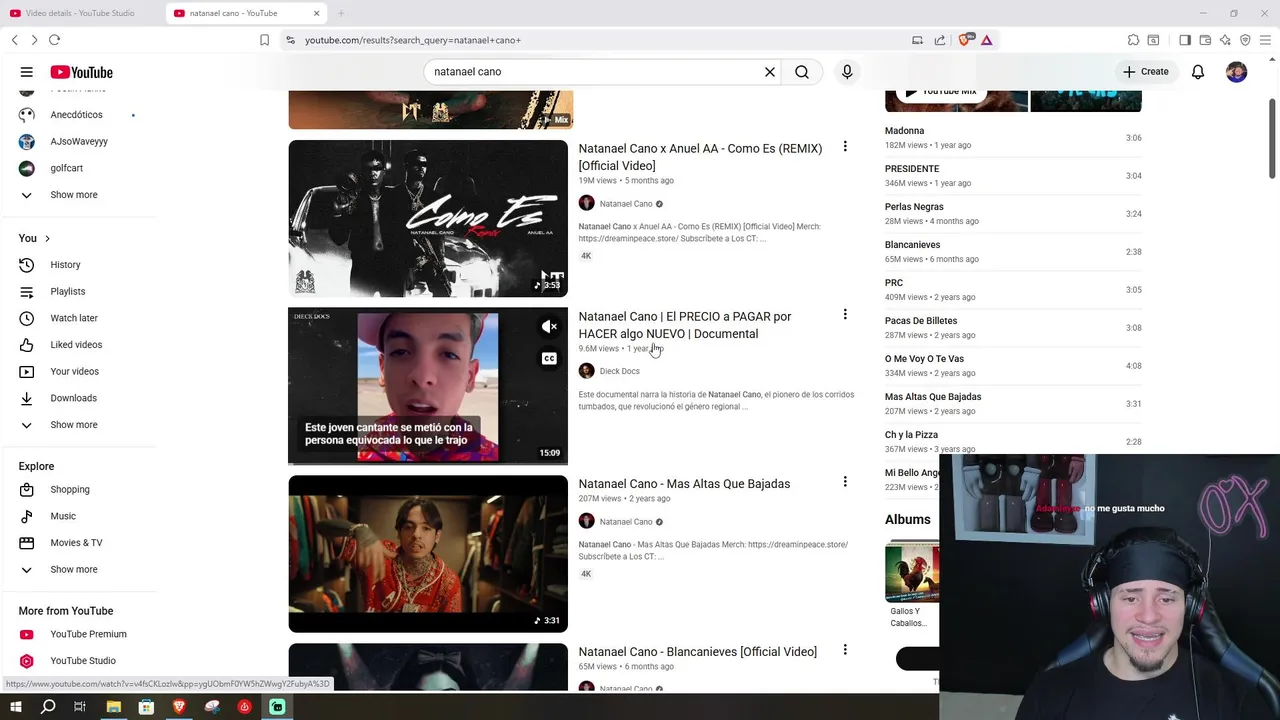This screenshot has width=1280, height=720.
Task: Play the Como Es Remix thumbnail
Action: pyautogui.click(x=428, y=218)
